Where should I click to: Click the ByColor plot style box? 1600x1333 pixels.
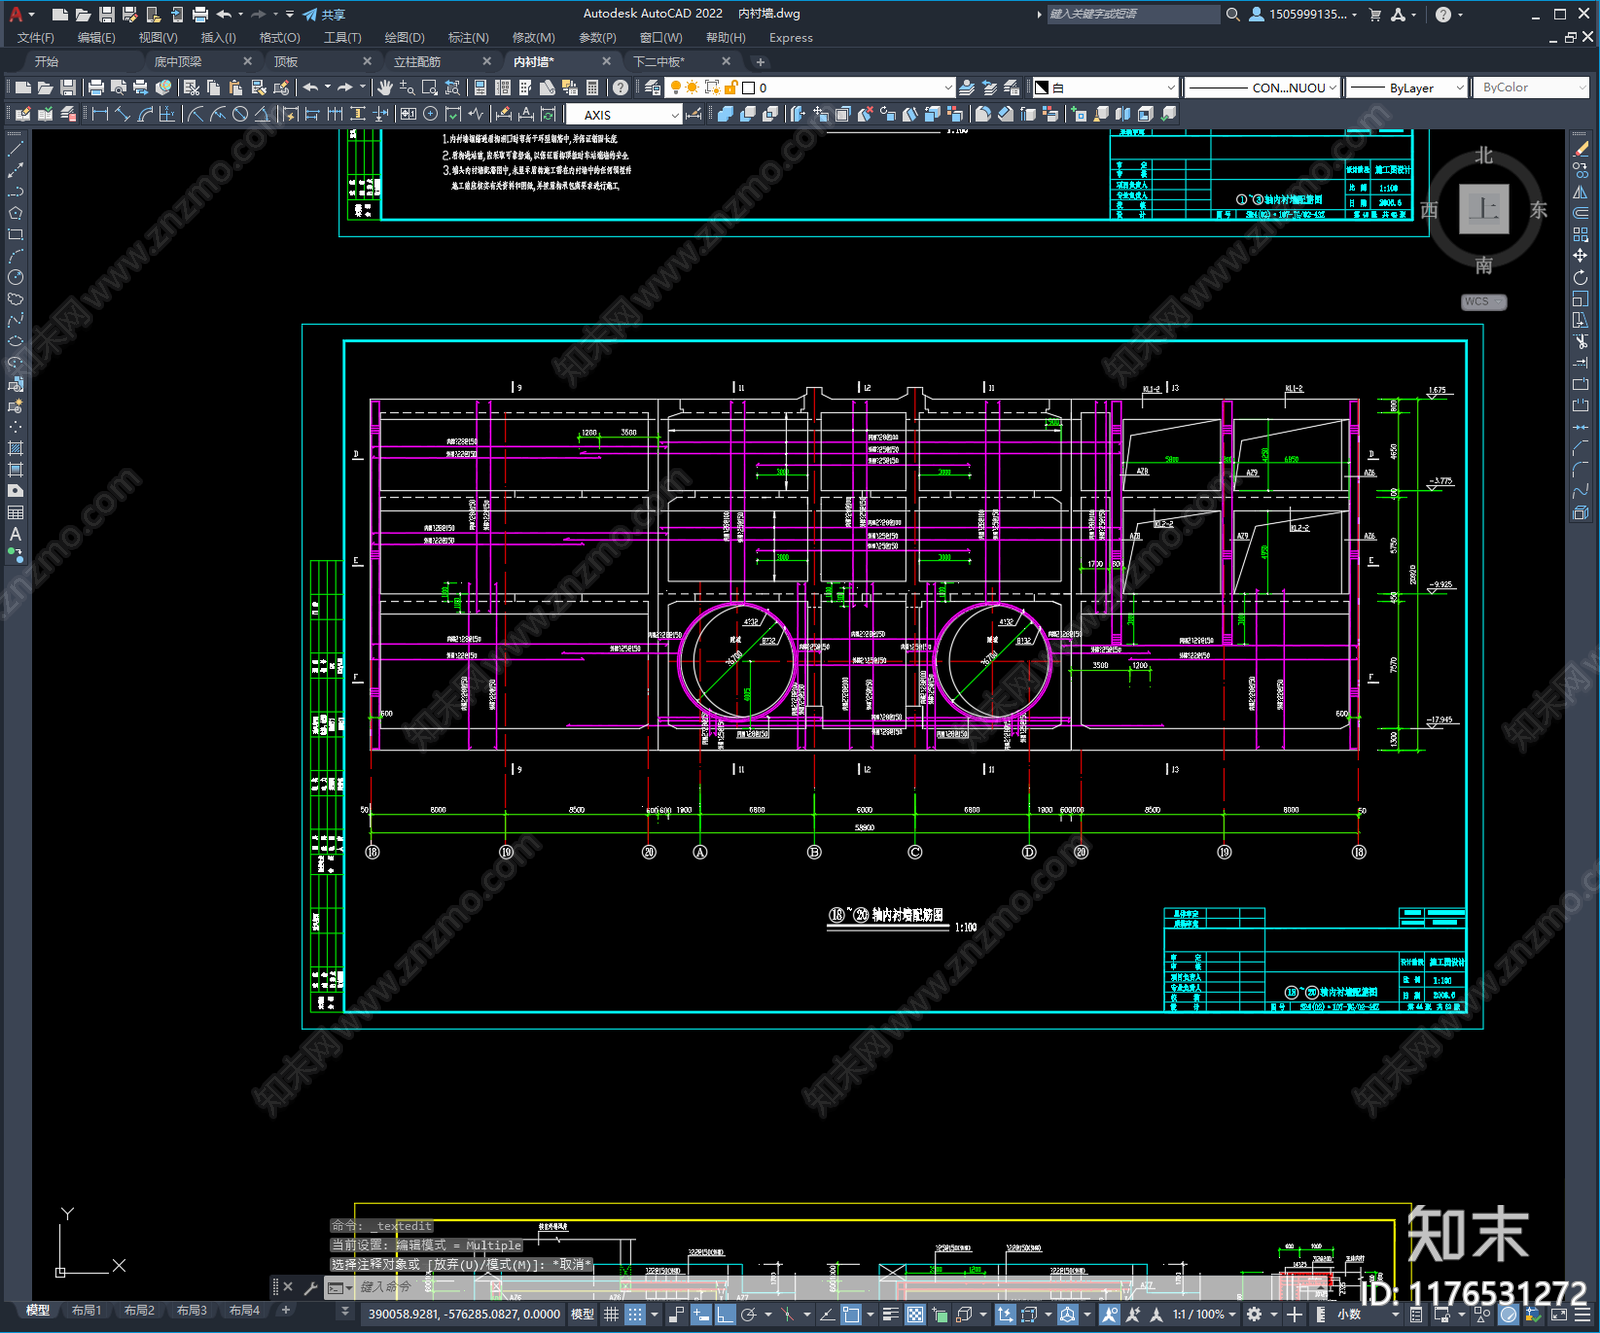[x=1531, y=88]
